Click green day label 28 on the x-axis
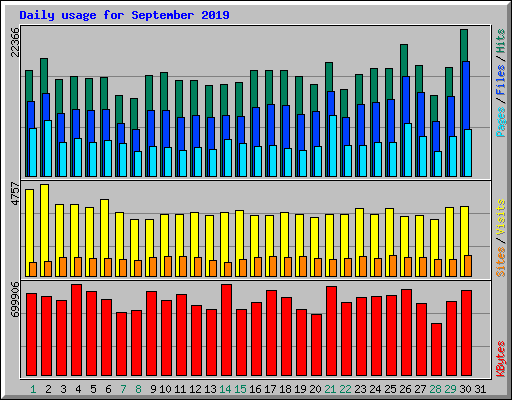The width and height of the screenshot is (512, 400). [x=435, y=389]
